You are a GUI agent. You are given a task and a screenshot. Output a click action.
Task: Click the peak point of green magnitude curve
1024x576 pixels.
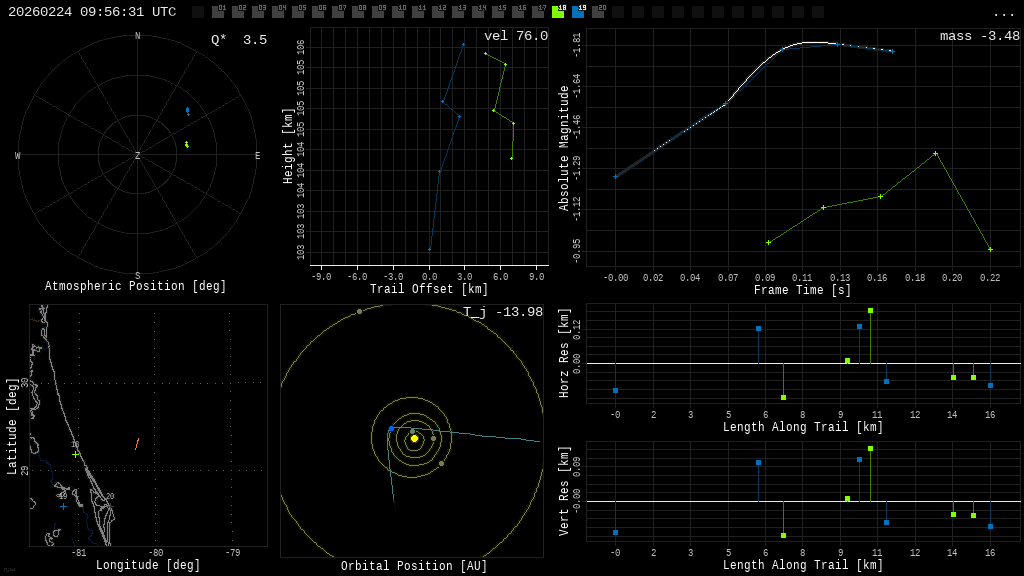[x=935, y=154]
